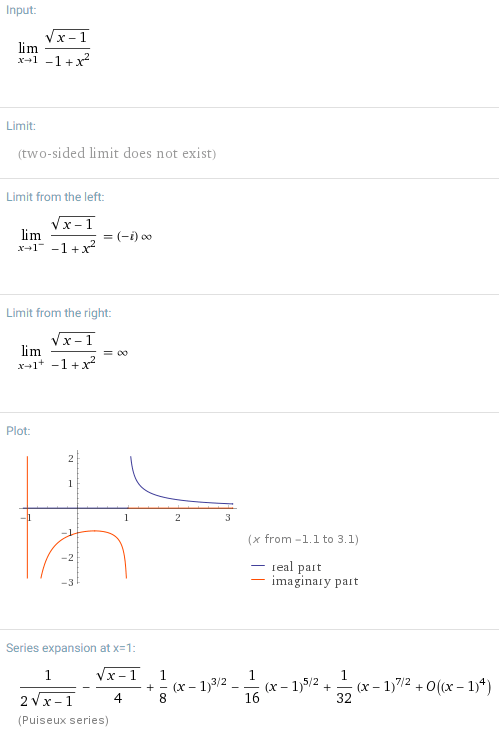Screen dimensions: 499x735
Task: Click the O((x−1)^4) term
Action: tap(459, 687)
